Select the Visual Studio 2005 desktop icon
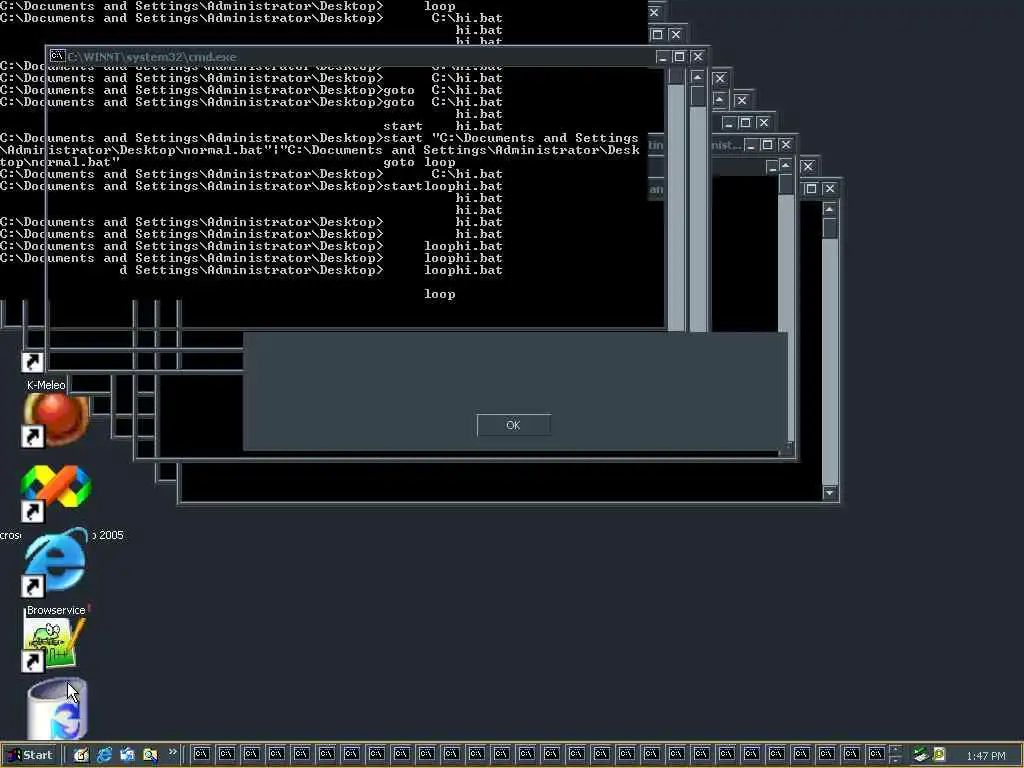1024x768 pixels. point(56,492)
